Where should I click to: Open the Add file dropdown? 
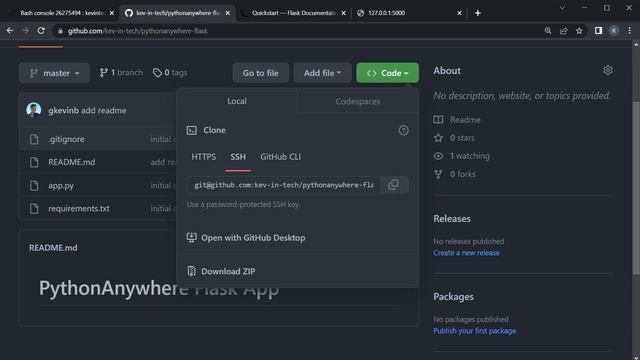pos(322,73)
